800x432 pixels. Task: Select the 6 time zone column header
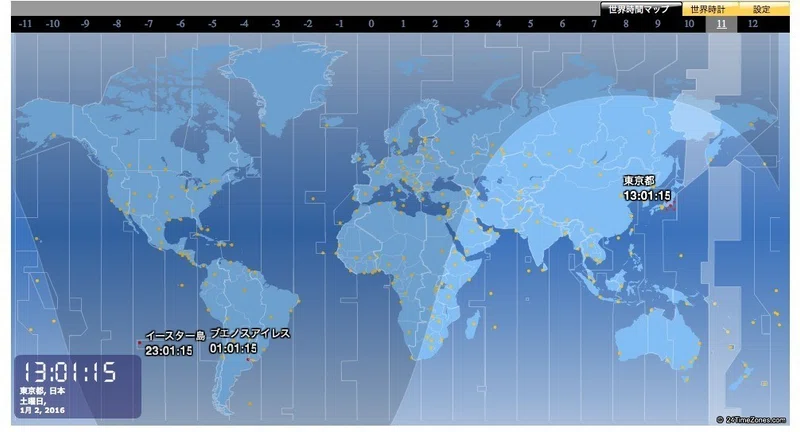point(562,24)
